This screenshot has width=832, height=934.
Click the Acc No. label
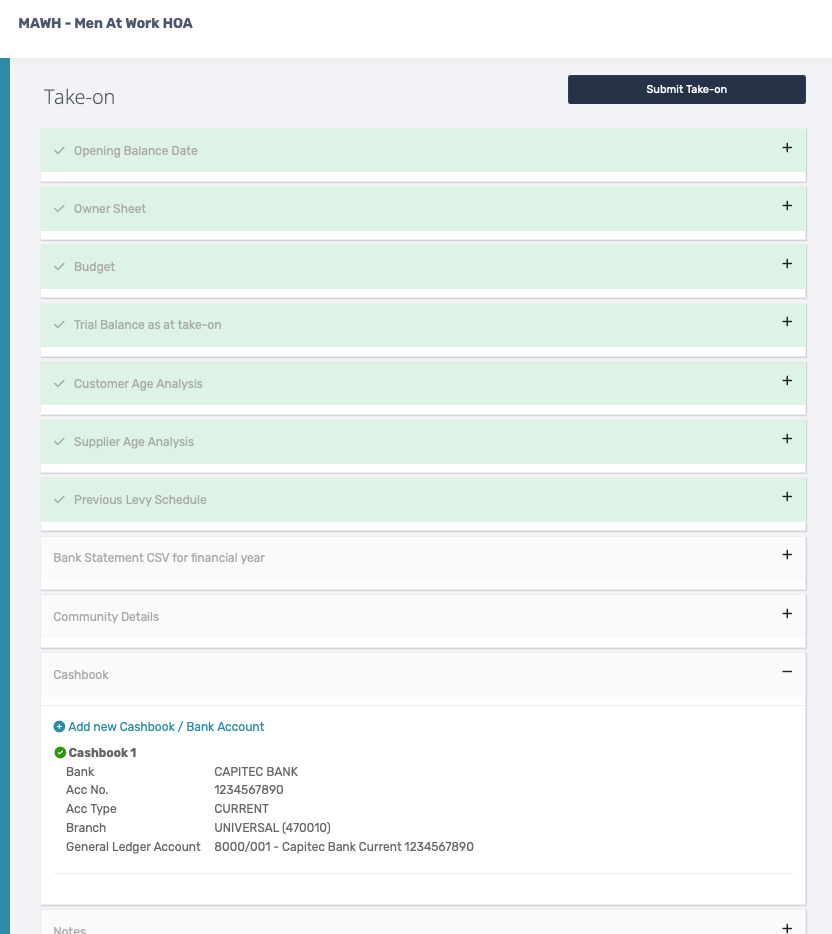coord(87,790)
